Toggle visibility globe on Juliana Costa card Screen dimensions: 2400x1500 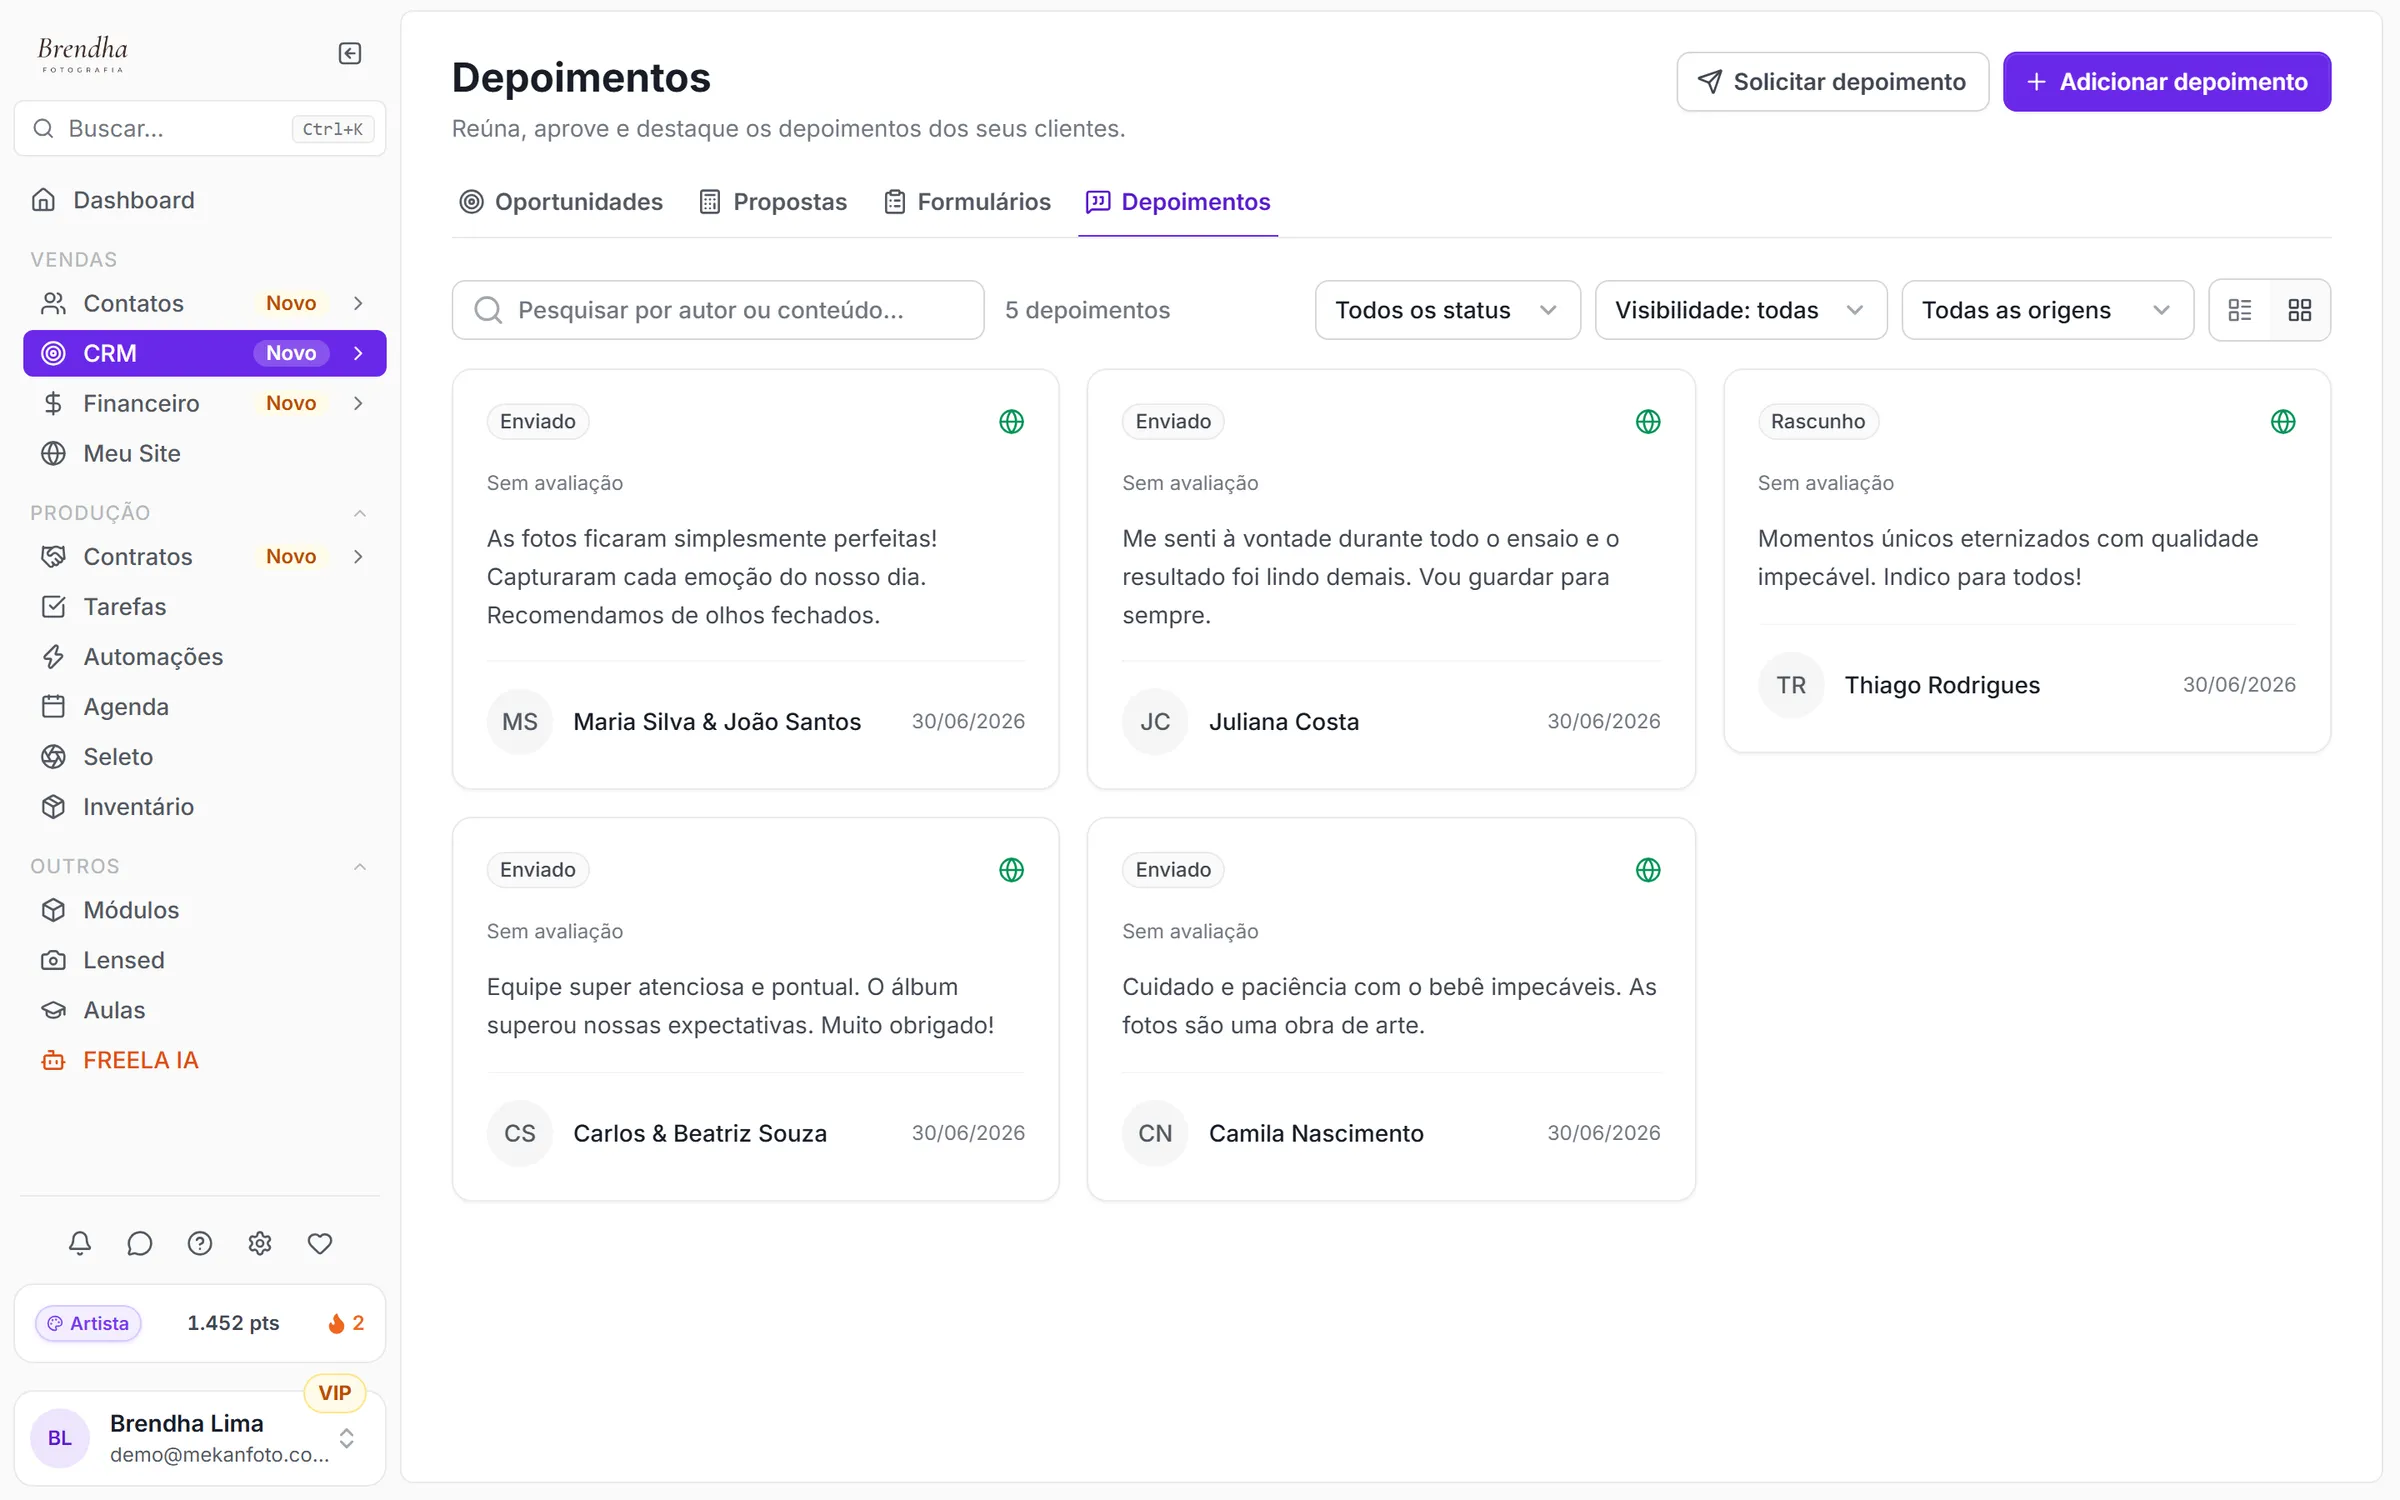[1647, 421]
